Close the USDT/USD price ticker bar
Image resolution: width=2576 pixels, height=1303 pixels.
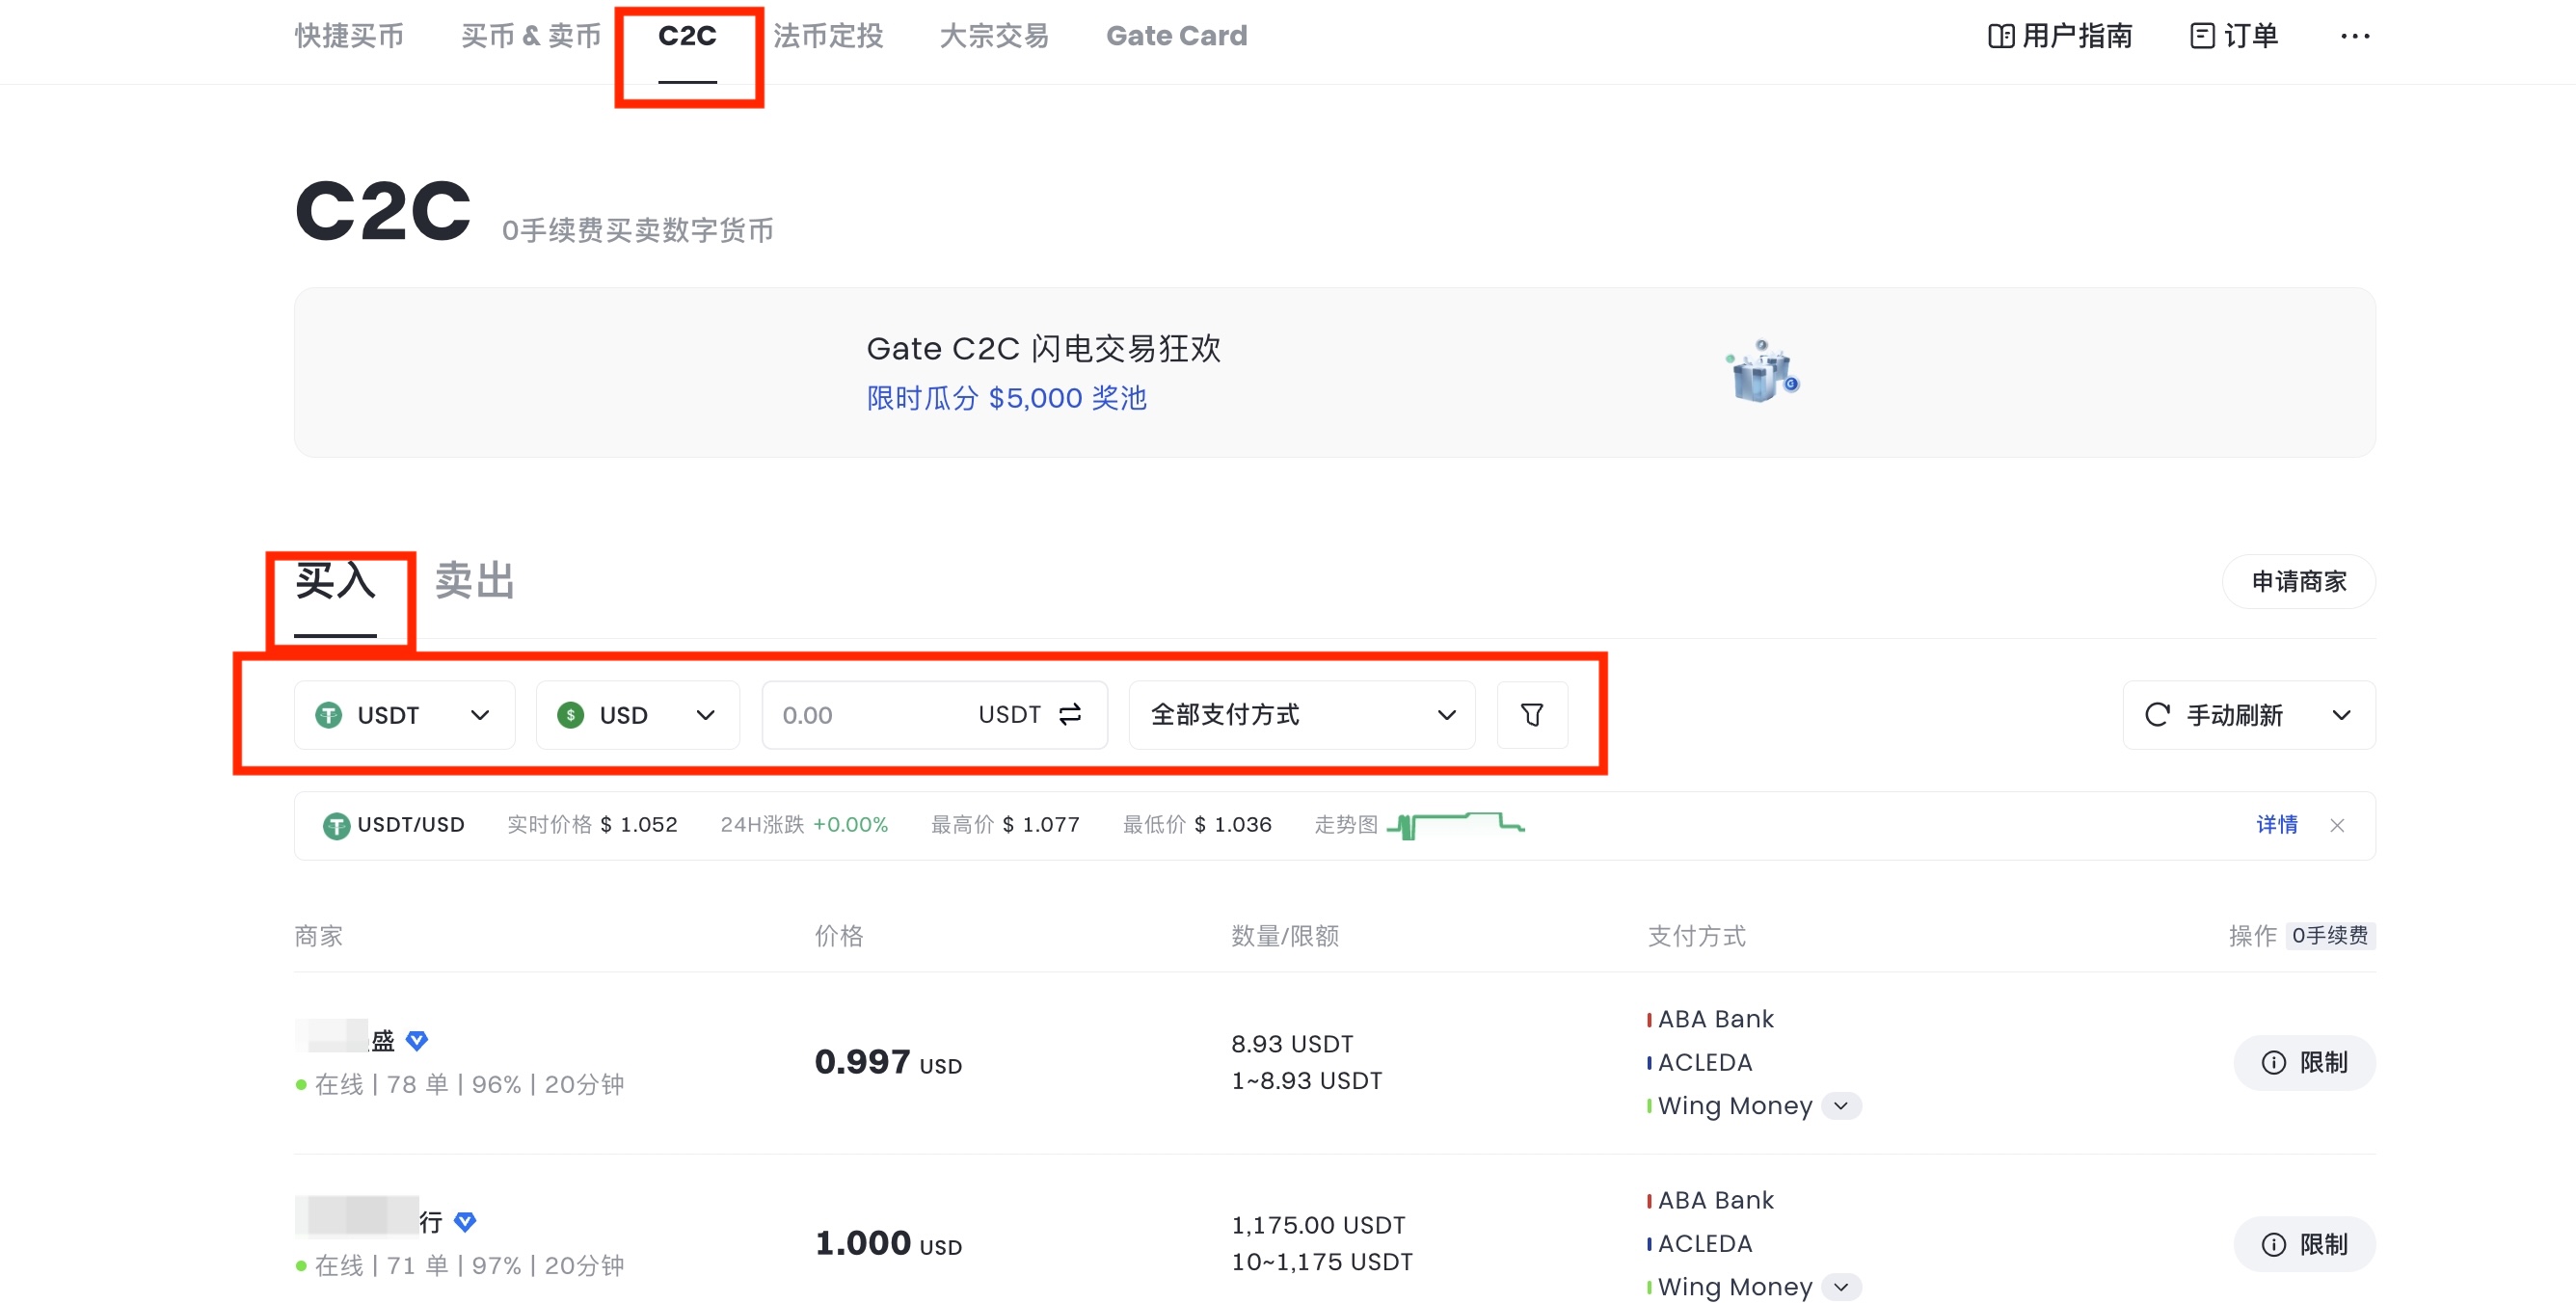tap(2336, 825)
